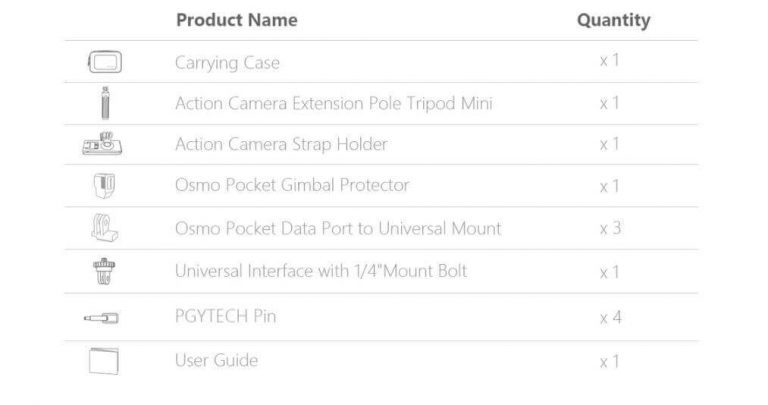The width and height of the screenshot is (768, 405).
Task: Click the Carrying Case icon
Action: click(x=105, y=62)
